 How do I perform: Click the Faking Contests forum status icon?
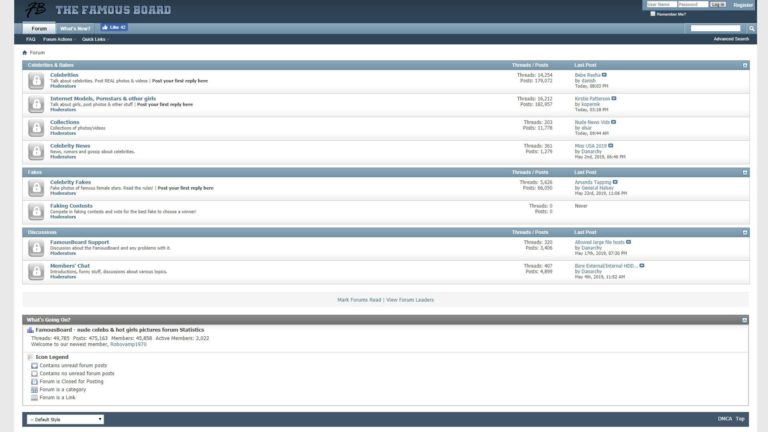tap(36, 210)
